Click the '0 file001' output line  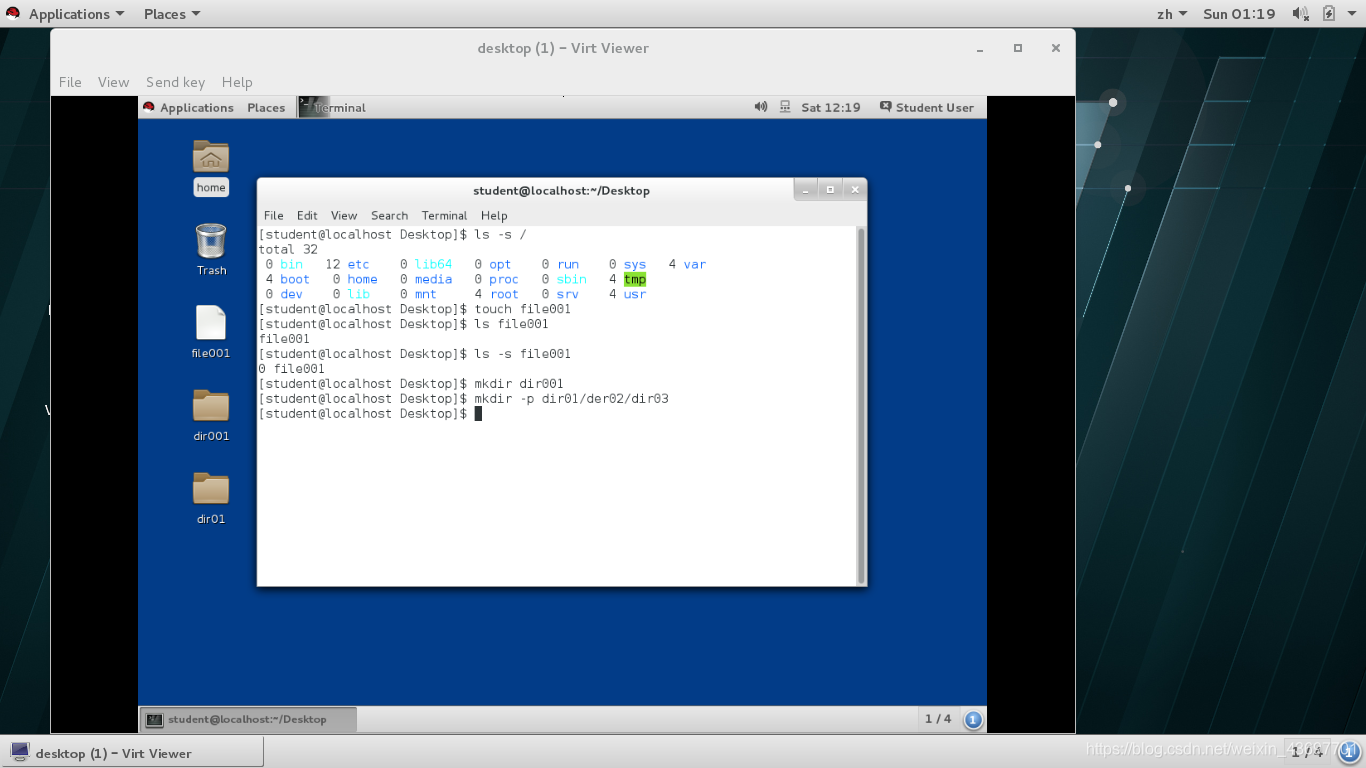click(x=291, y=368)
